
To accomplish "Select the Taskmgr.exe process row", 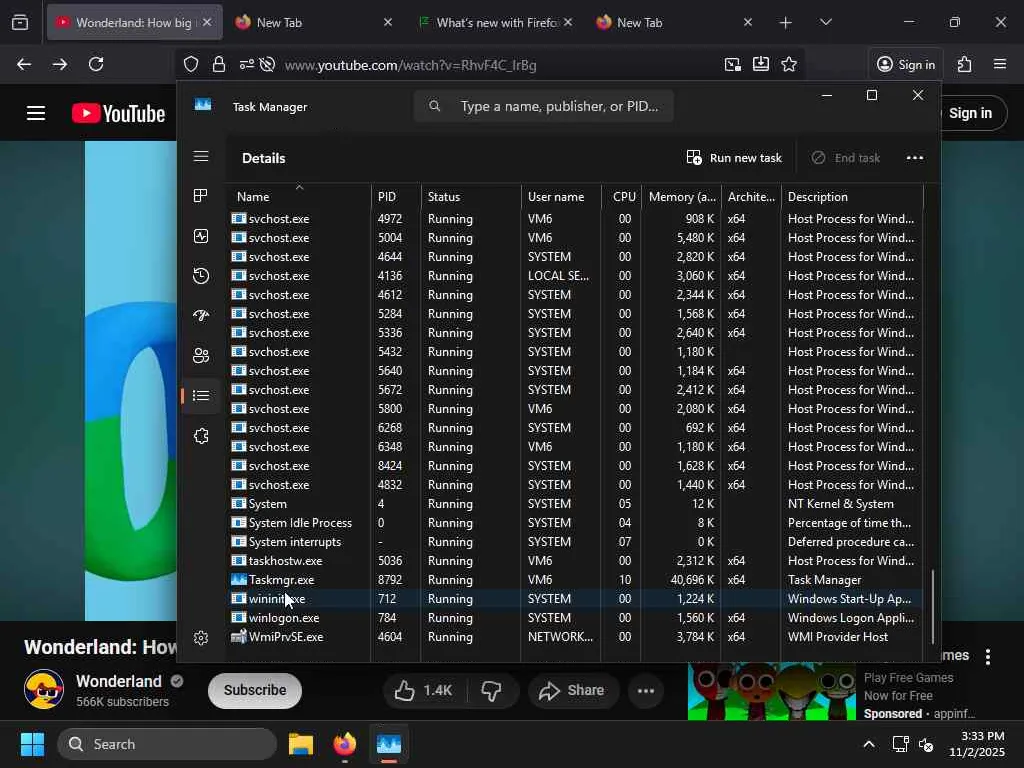I will (x=282, y=580).
